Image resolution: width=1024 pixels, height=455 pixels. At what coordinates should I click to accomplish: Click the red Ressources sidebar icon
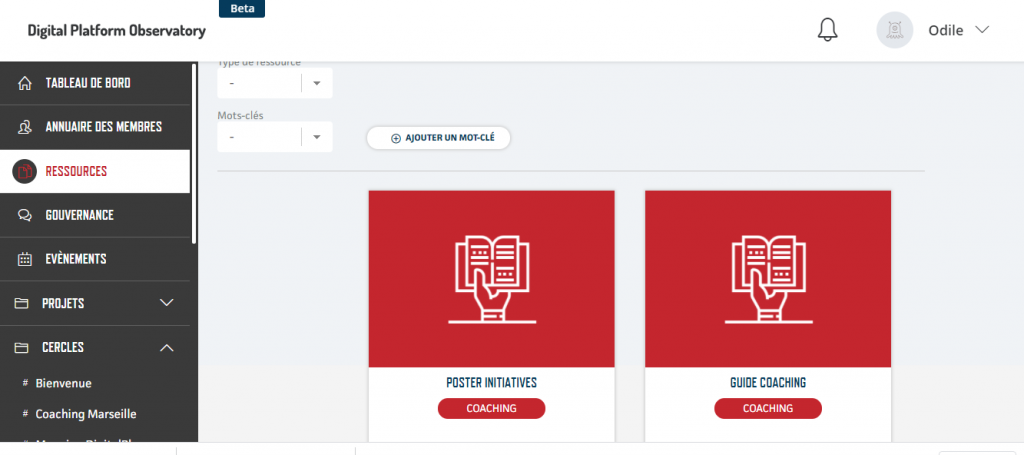[x=25, y=171]
